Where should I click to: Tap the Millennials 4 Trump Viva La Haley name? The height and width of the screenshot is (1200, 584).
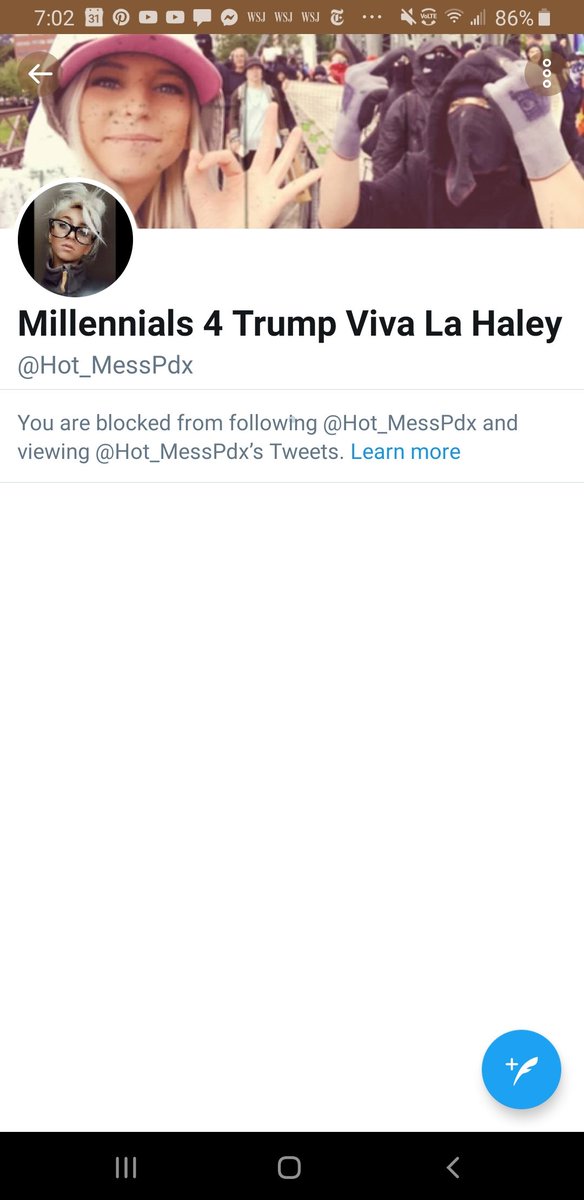pos(290,324)
